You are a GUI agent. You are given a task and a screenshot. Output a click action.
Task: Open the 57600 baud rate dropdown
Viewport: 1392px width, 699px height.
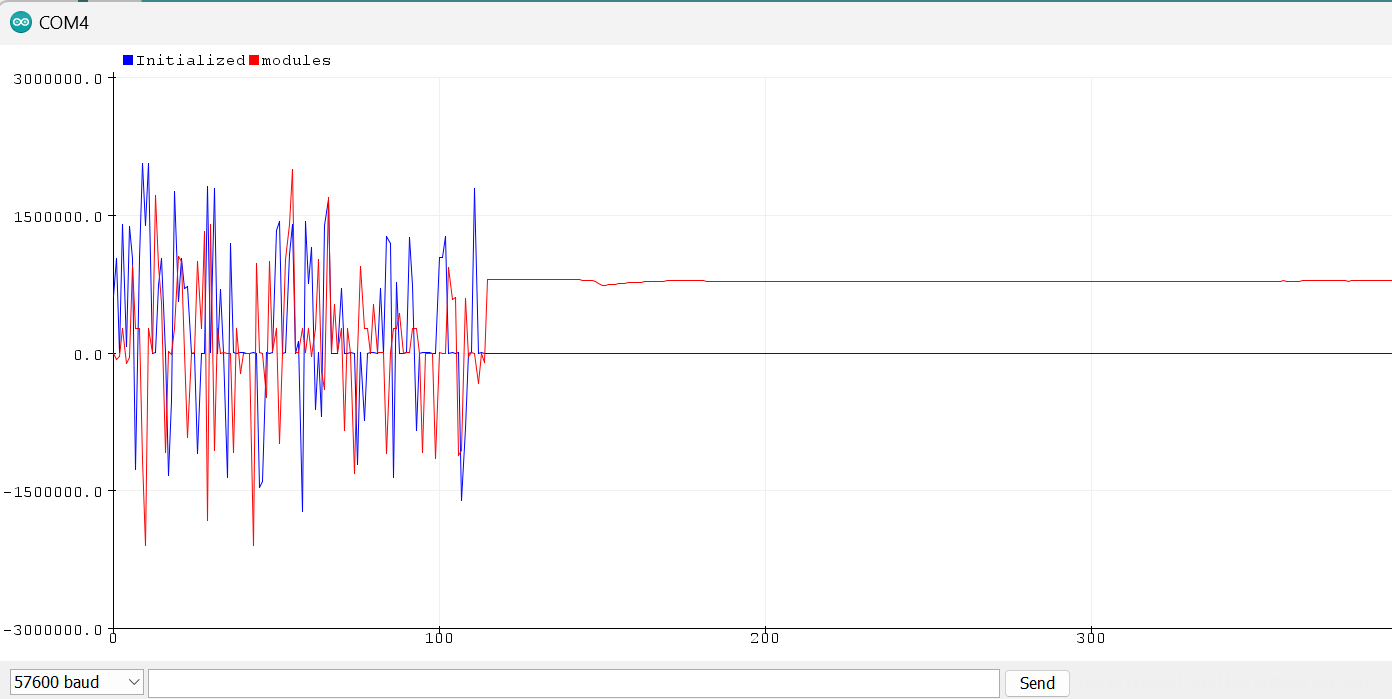click(x=76, y=681)
